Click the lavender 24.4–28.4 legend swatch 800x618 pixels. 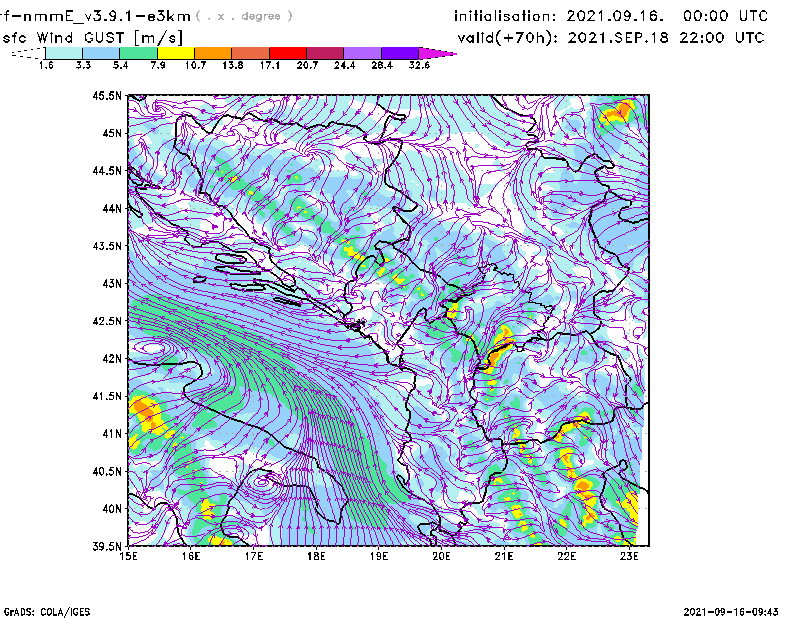[x=362, y=53]
